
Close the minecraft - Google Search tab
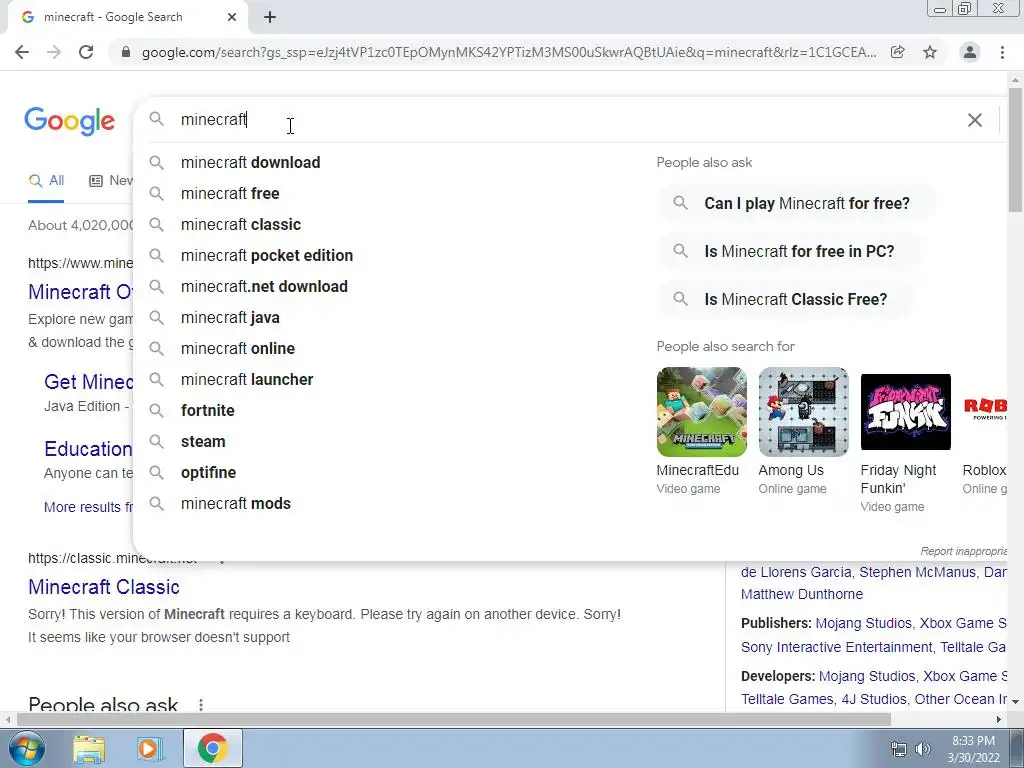pyautogui.click(x=232, y=17)
